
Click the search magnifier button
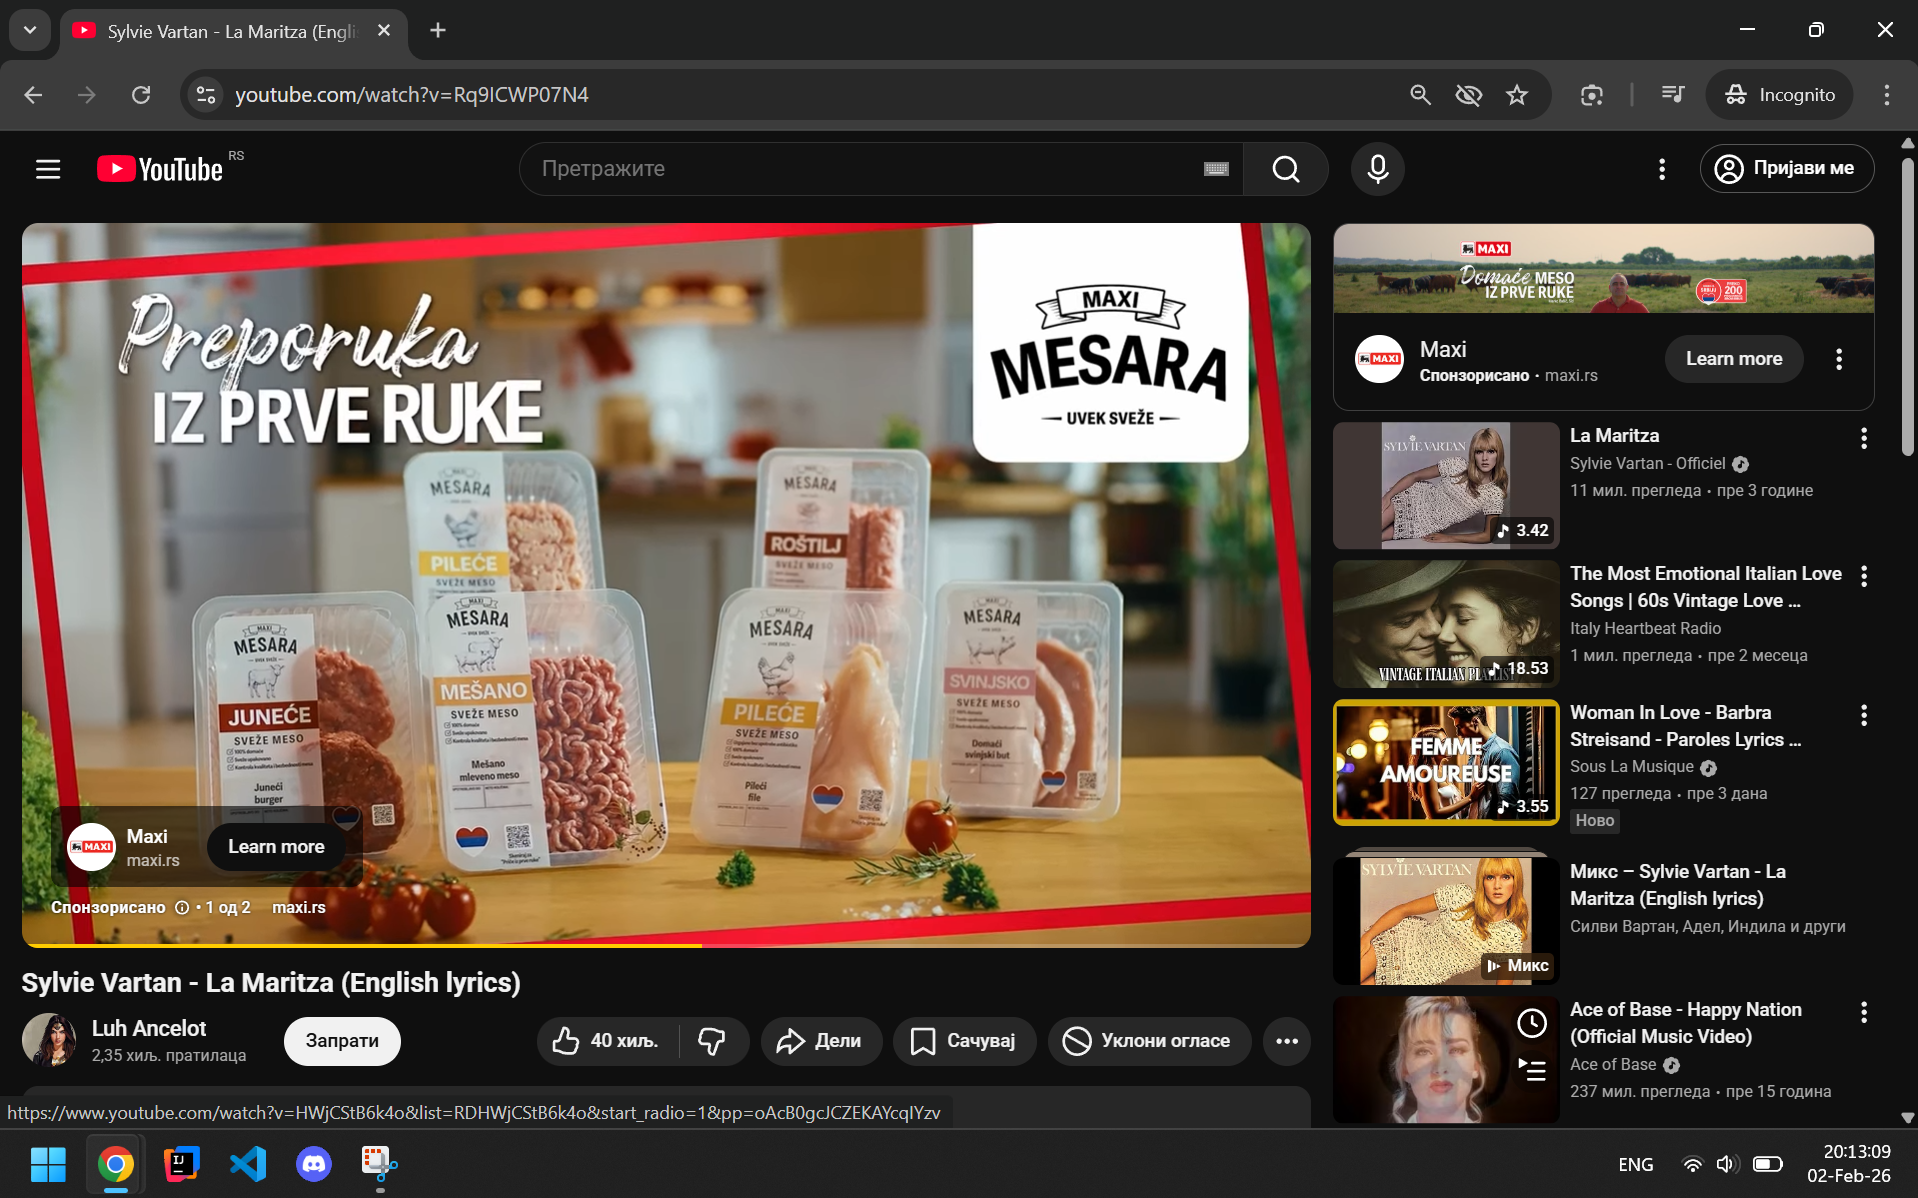(x=1286, y=169)
